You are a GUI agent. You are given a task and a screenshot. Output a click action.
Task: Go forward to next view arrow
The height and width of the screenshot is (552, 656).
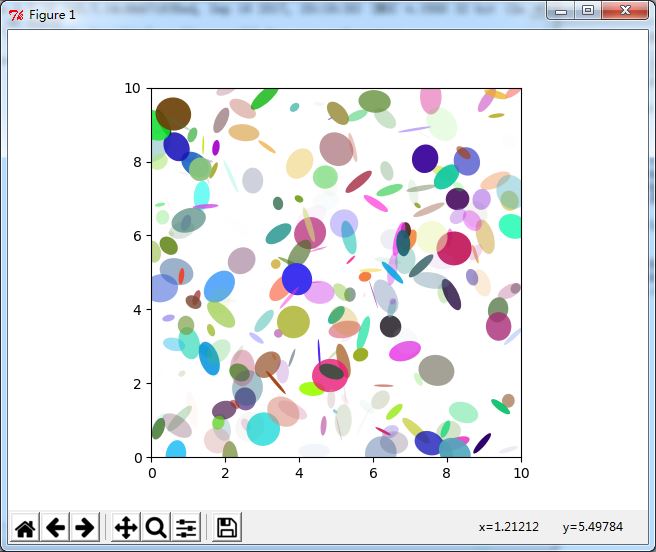(x=85, y=527)
